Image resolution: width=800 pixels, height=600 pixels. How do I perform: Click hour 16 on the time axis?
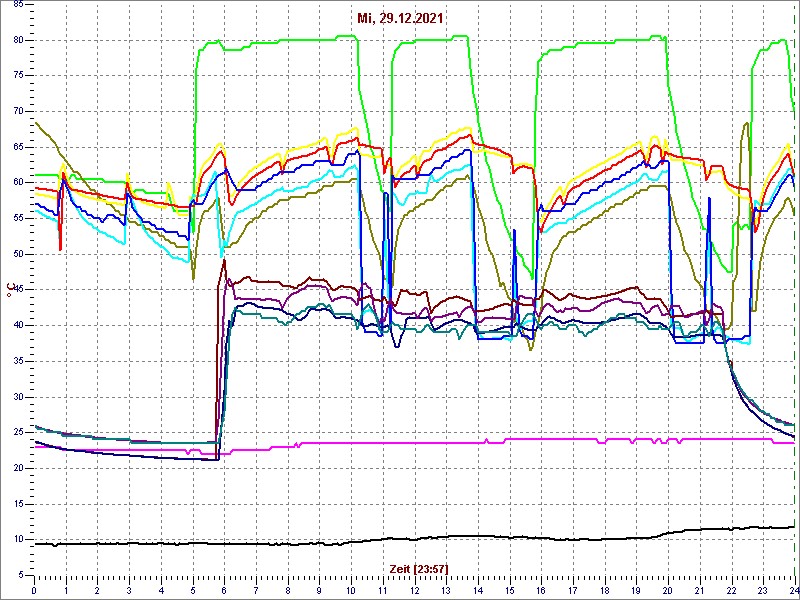coord(541,589)
